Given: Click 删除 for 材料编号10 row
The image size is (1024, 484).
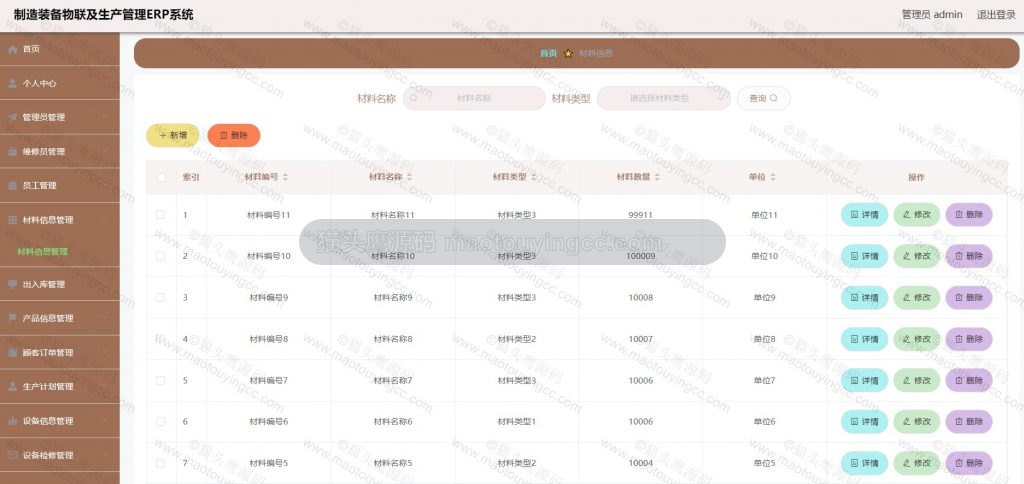Looking at the screenshot, I should pos(969,256).
